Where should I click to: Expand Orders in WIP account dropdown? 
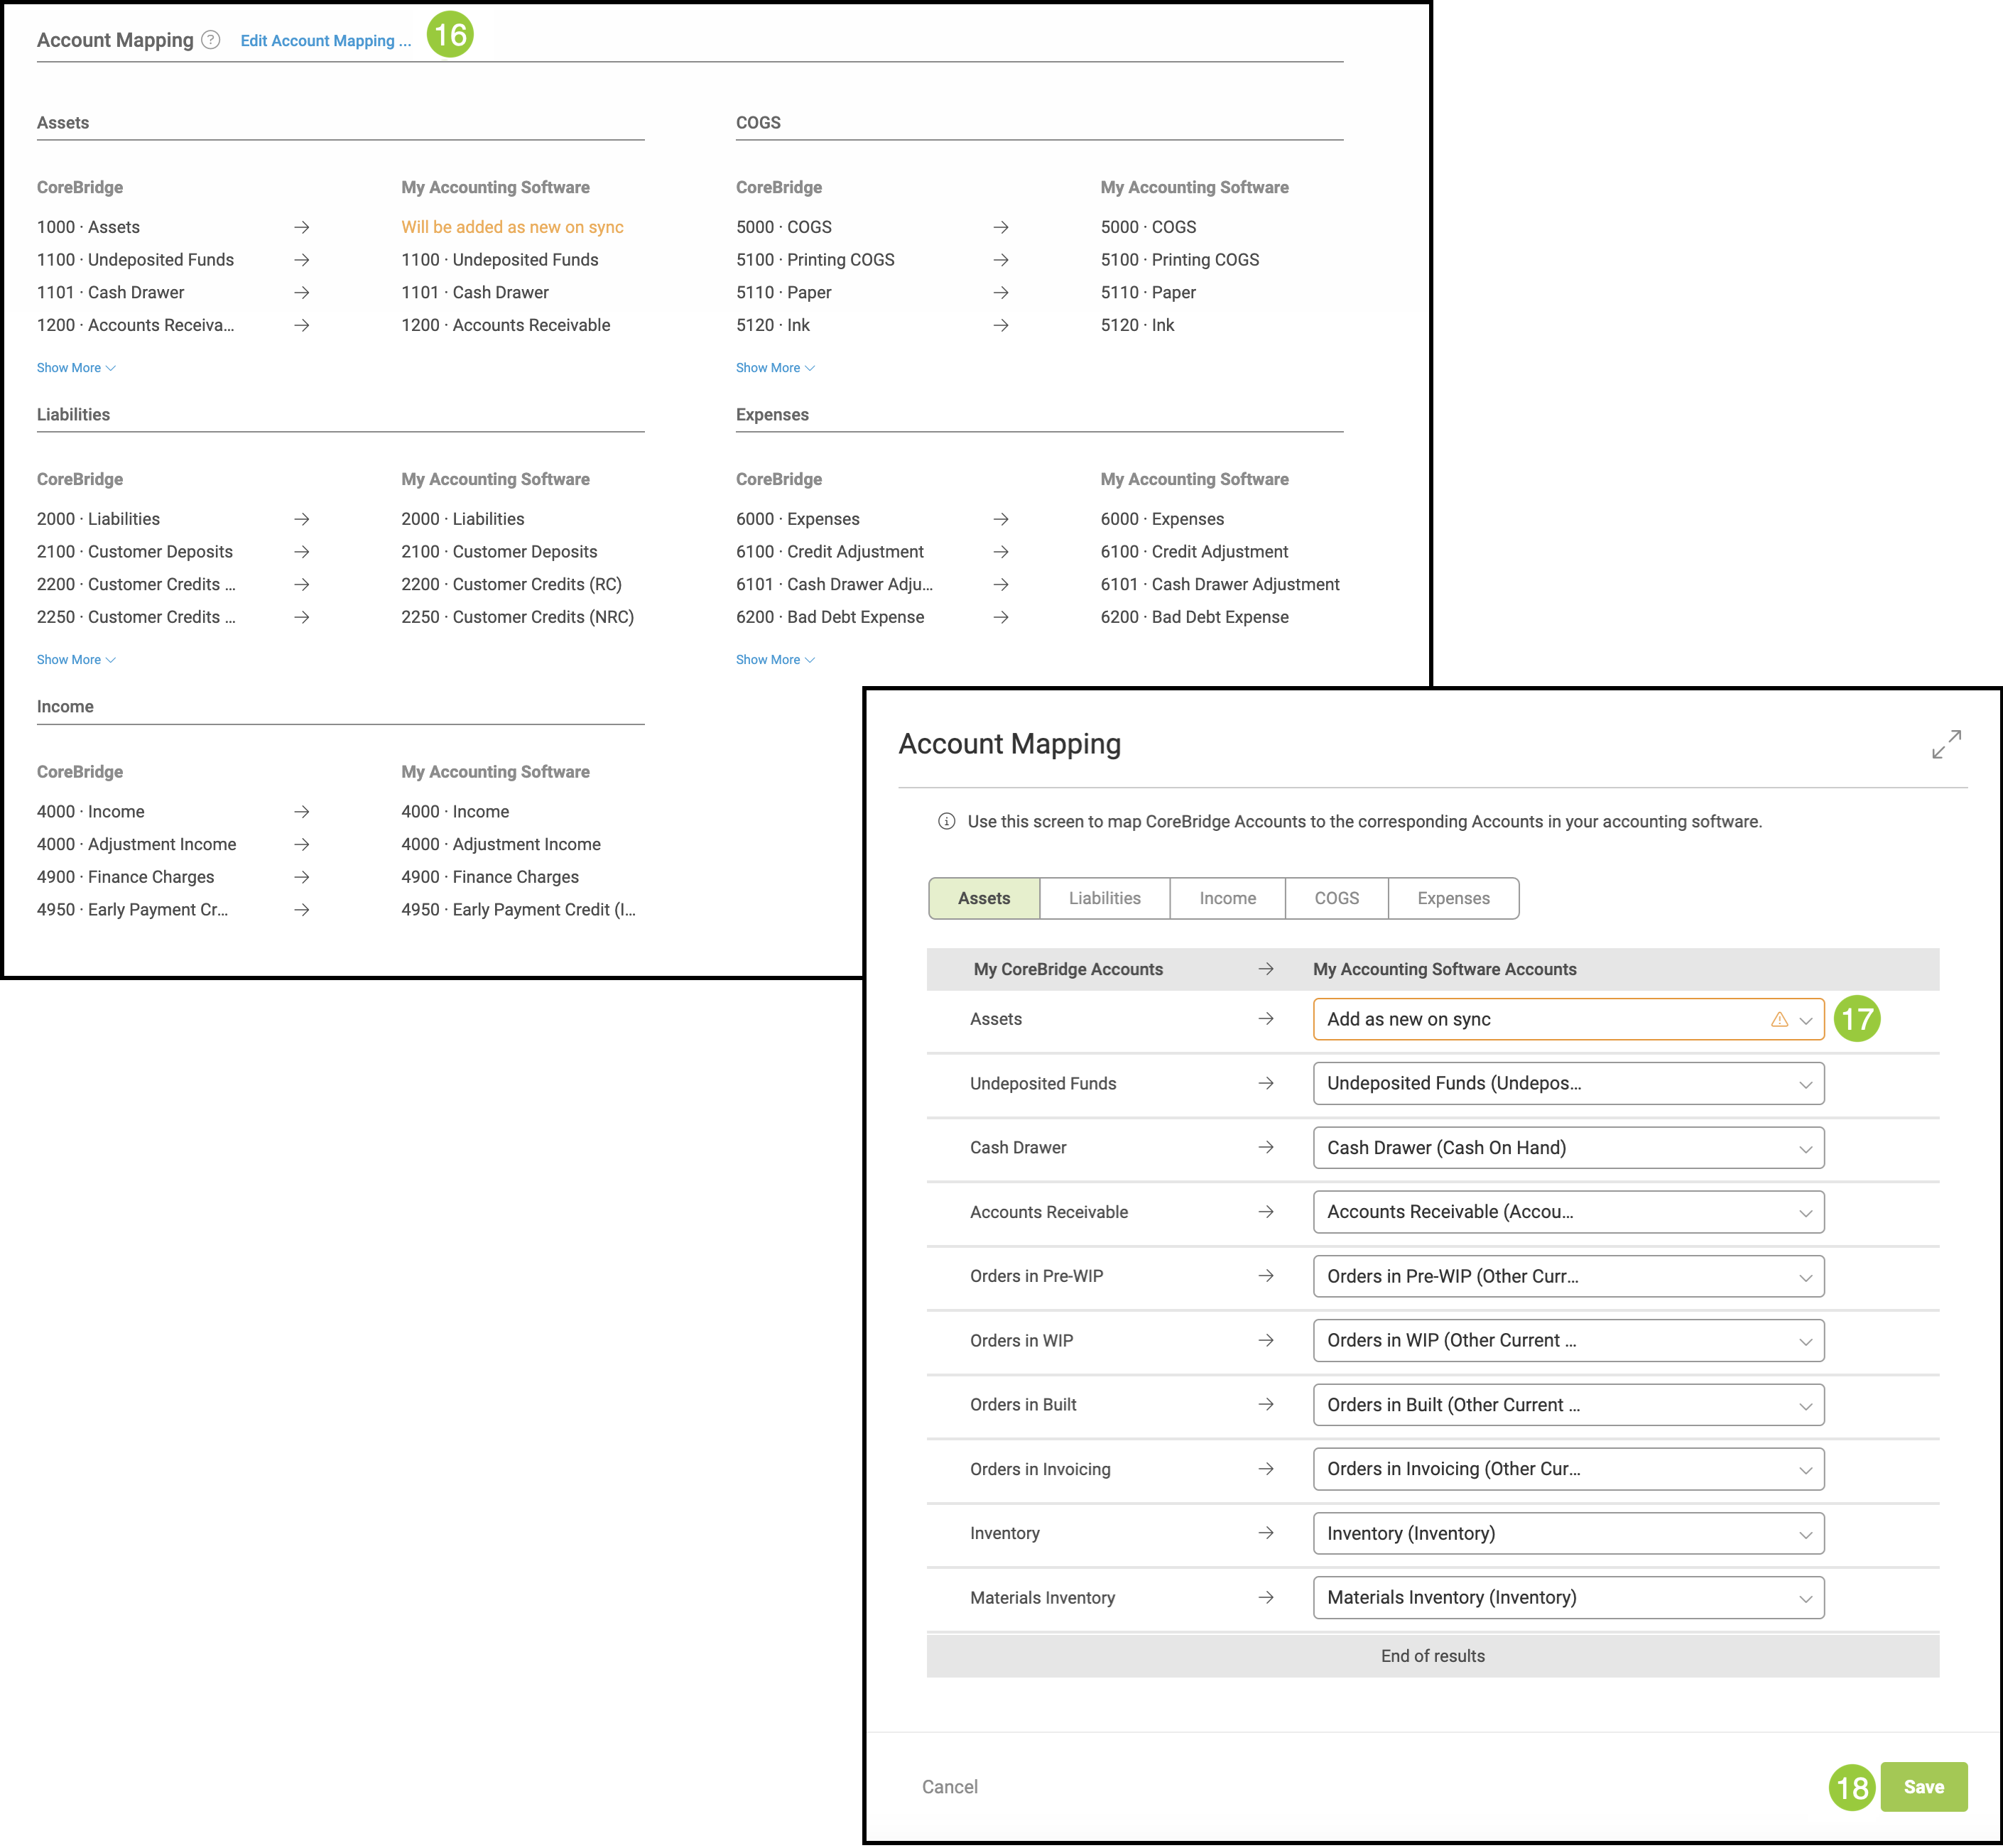click(1567, 1340)
